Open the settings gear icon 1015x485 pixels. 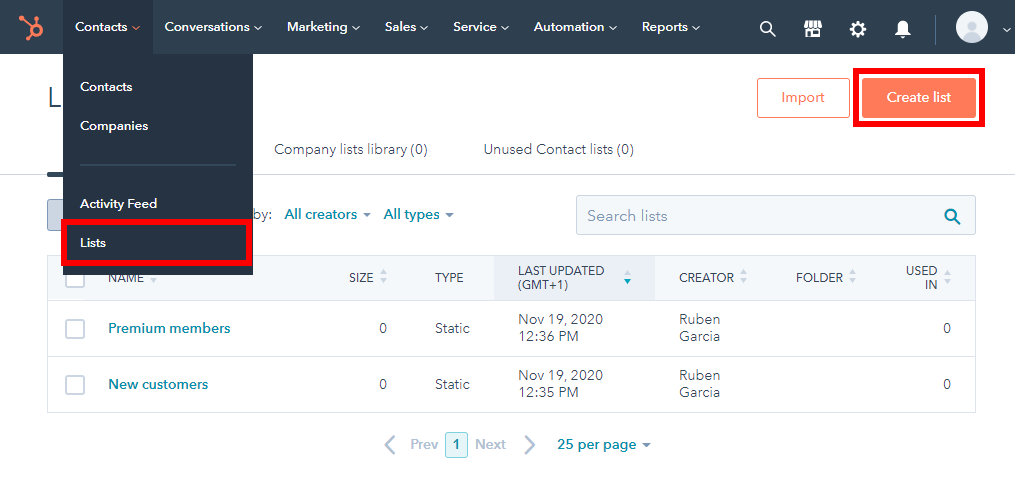[x=858, y=28]
